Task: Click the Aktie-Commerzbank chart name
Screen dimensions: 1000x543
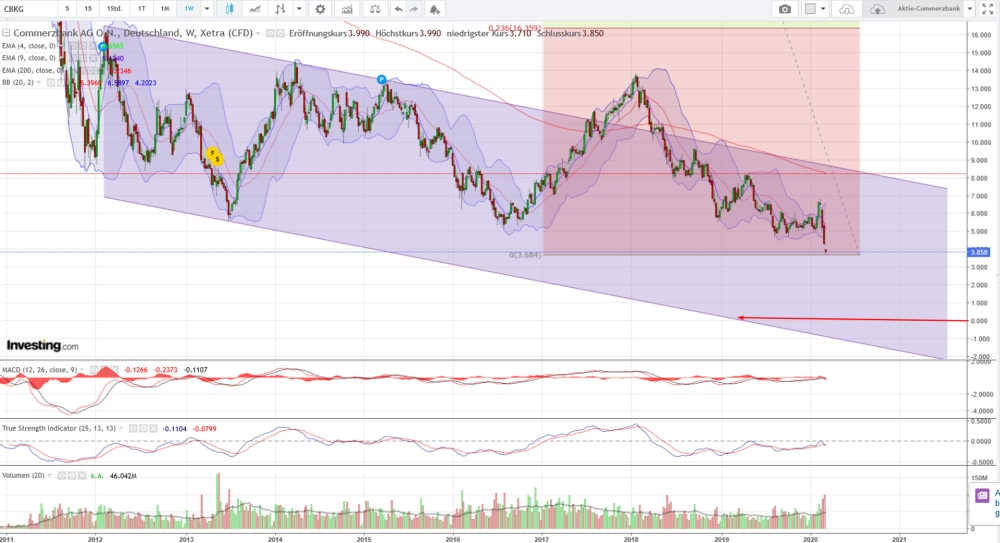Action: point(929,9)
